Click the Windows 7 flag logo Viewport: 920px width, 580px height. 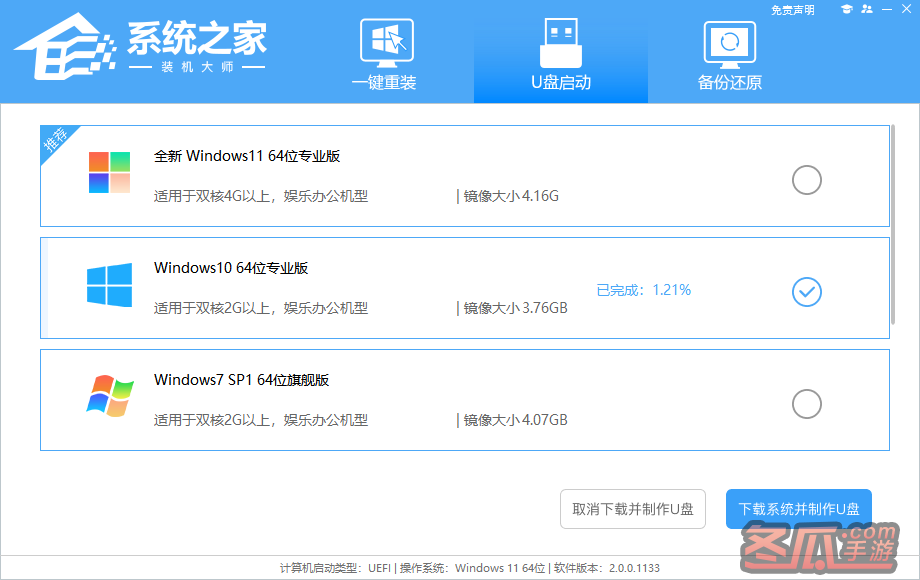[109, 396]
